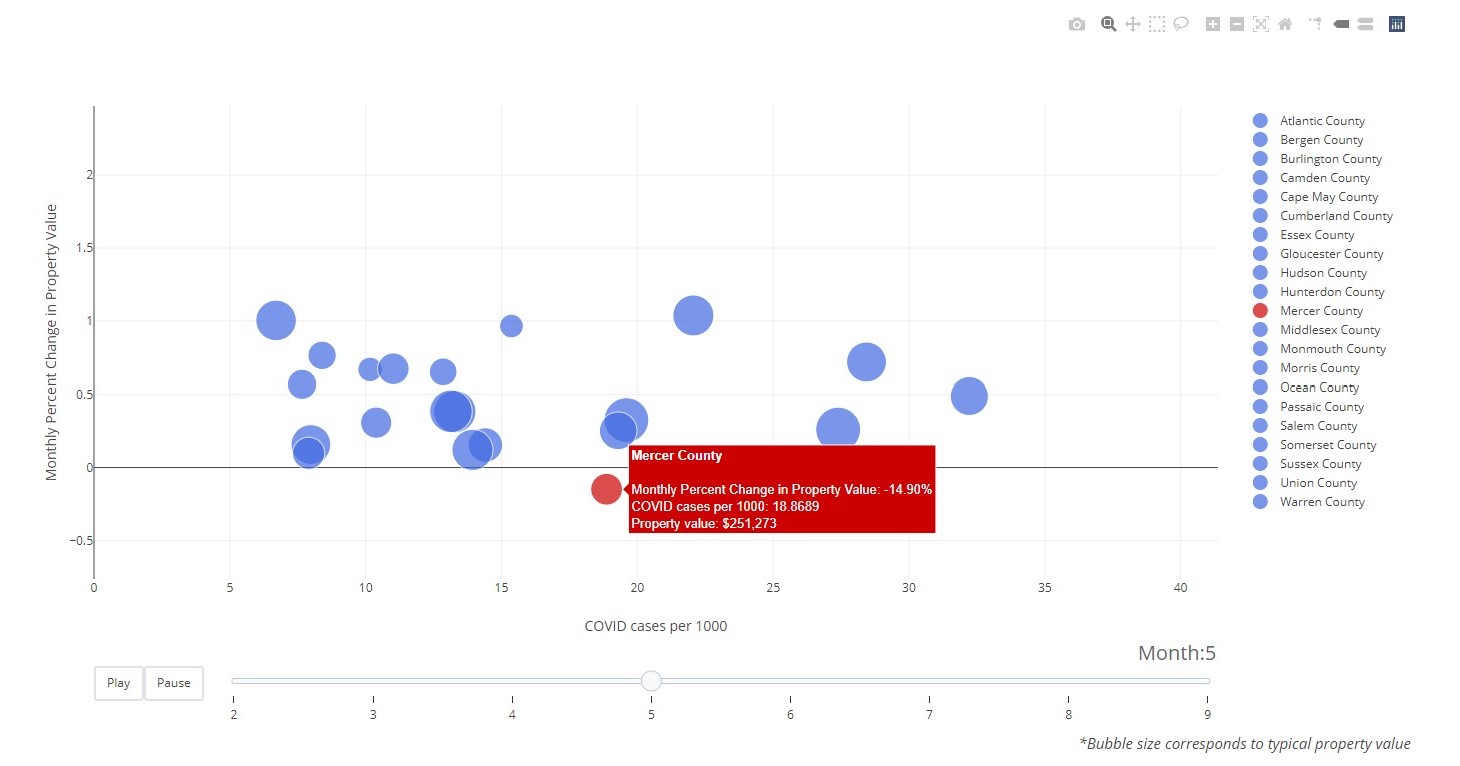Click the Zoom In plus icon
The width and height of the screenshot is (1460, 766).
[1213, 24]
